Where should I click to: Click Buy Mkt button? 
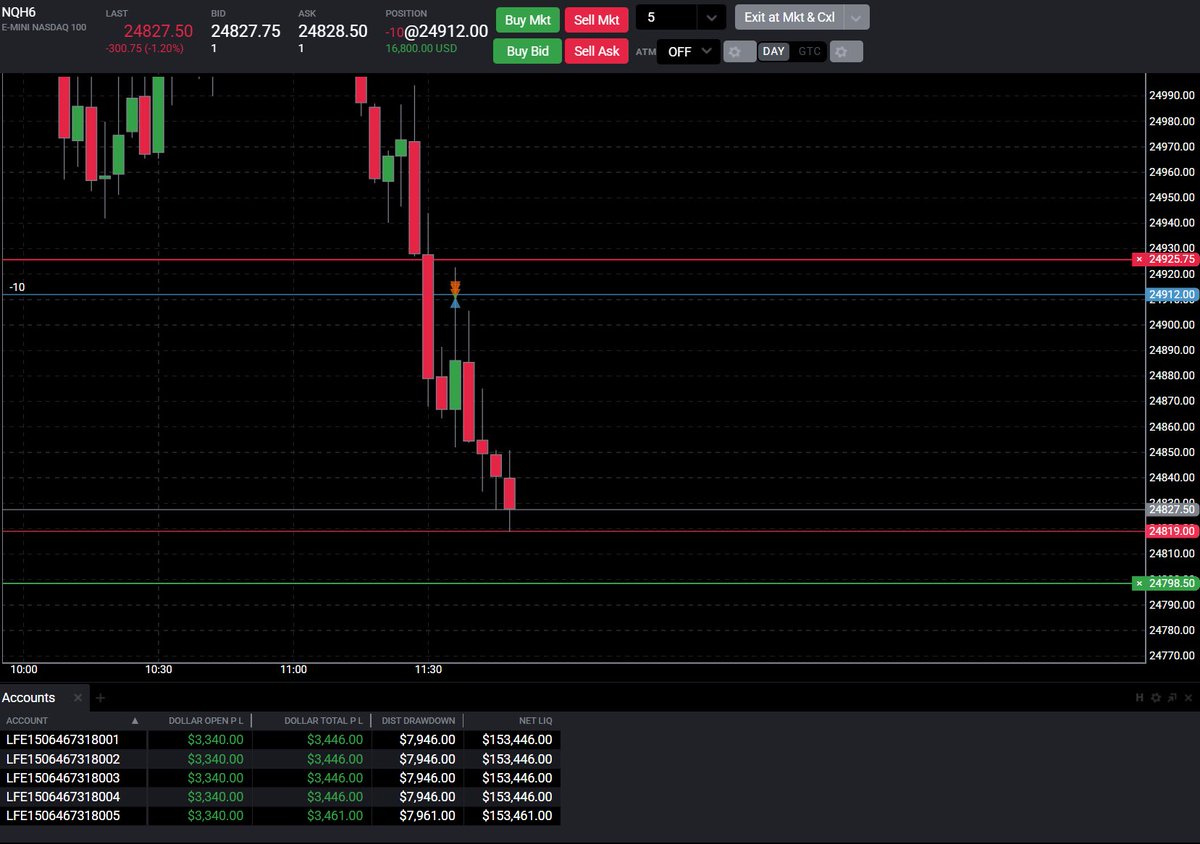click(527, 20)
